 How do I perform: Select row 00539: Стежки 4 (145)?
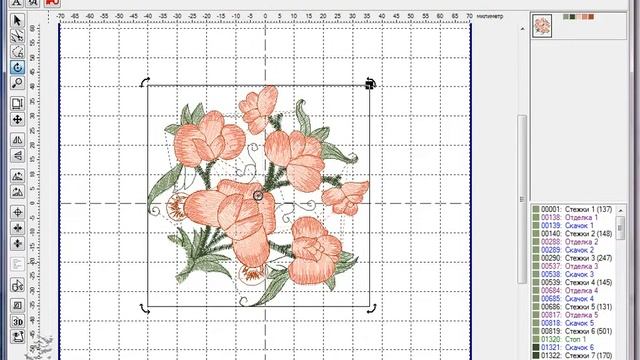click(573, 282)
